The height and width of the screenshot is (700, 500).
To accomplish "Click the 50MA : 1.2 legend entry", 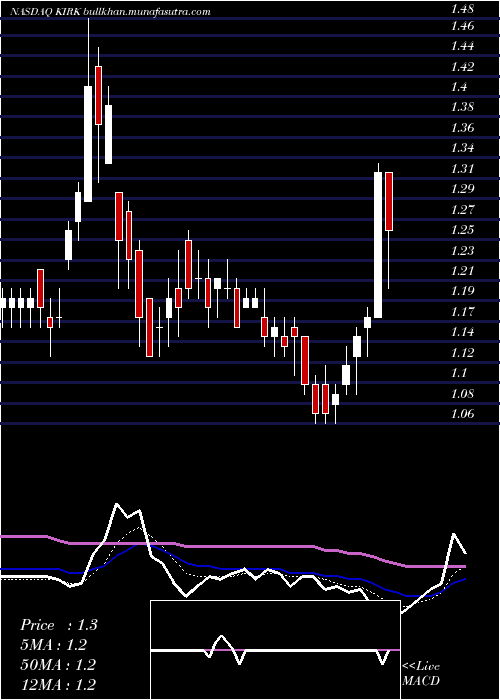I will [58, 665].
